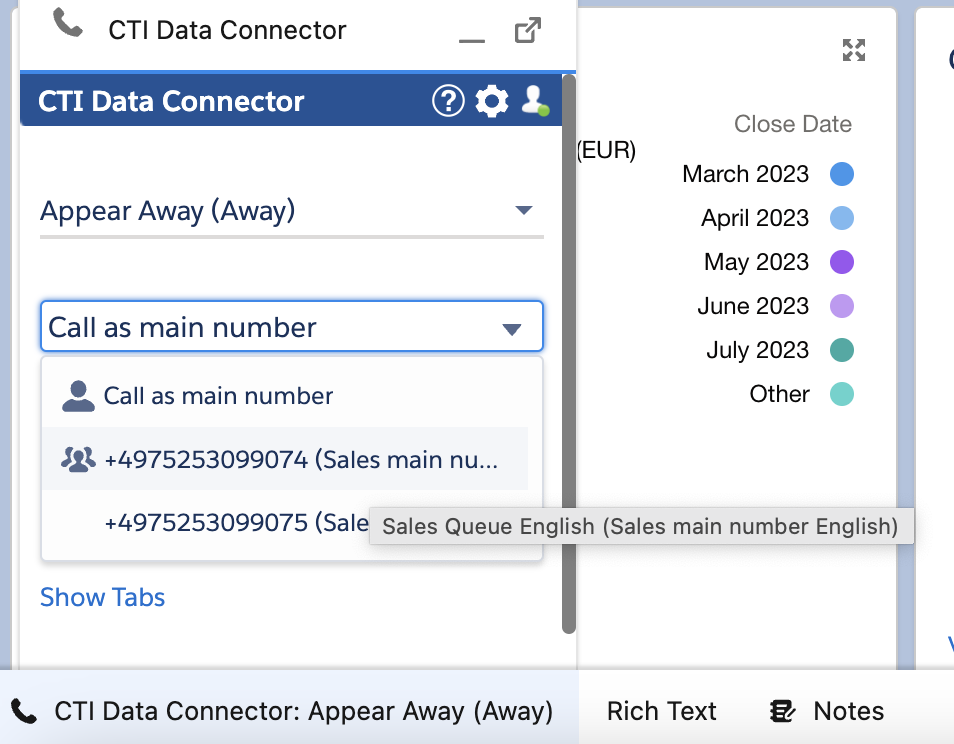The height and width of the screenshot is (744, 954).
Task: Click the Notes utility icon
Action: (782, 711)
